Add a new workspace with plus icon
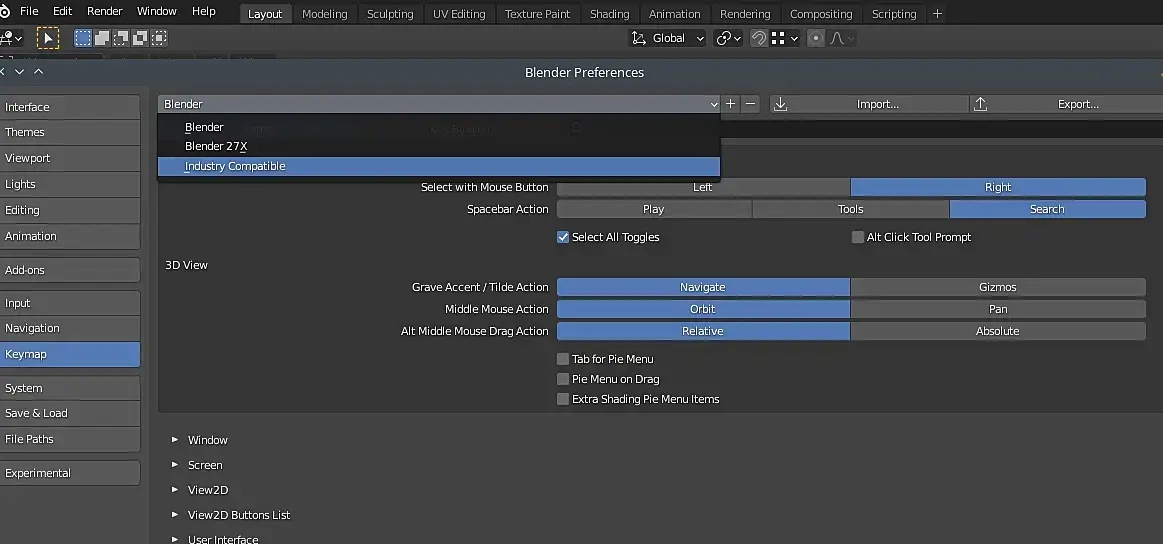Screen dimensions: 1163x544 [x=937, y=14]
